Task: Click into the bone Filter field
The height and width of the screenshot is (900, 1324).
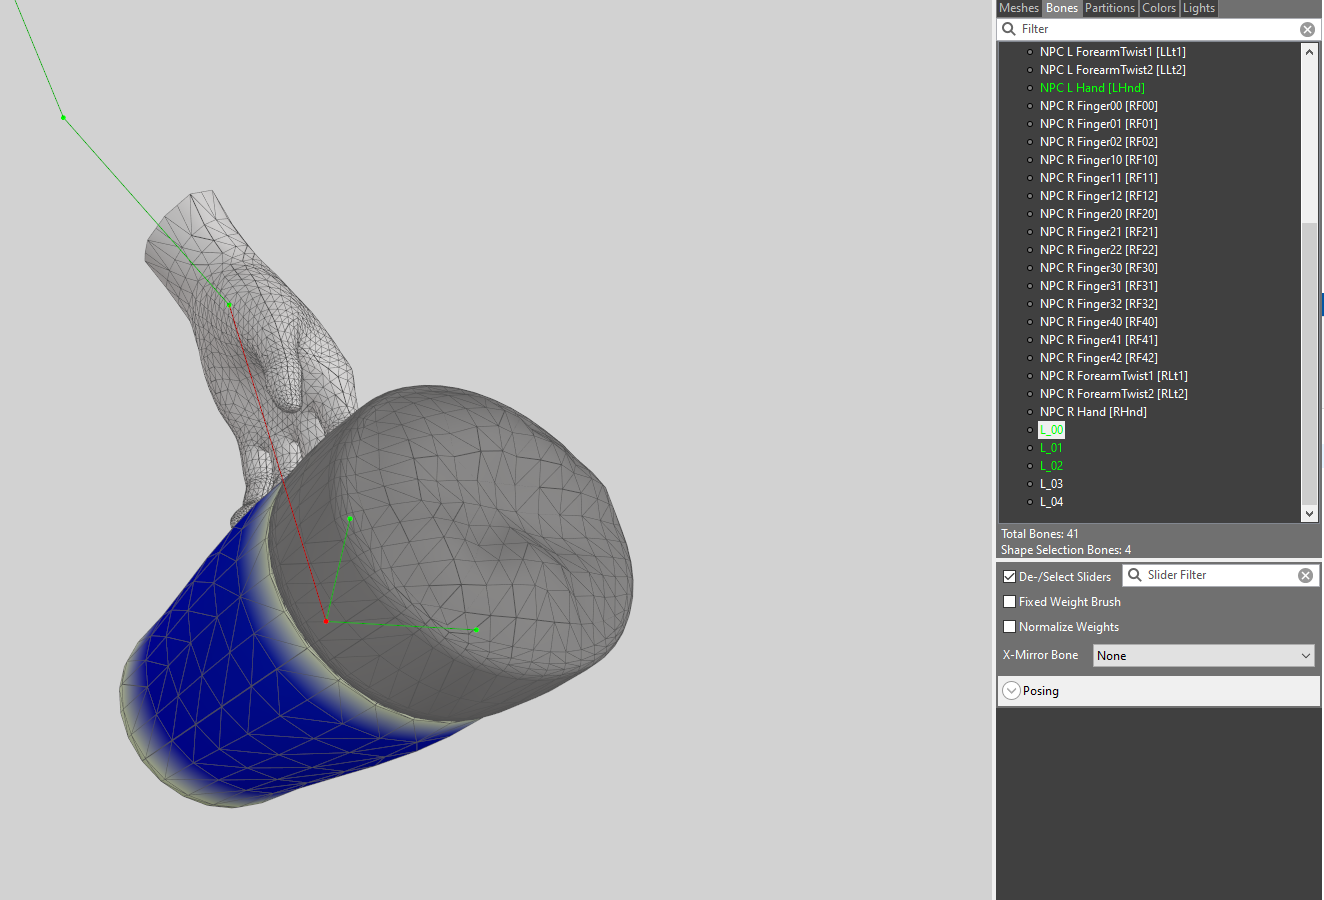Action: click(1158, 29)
